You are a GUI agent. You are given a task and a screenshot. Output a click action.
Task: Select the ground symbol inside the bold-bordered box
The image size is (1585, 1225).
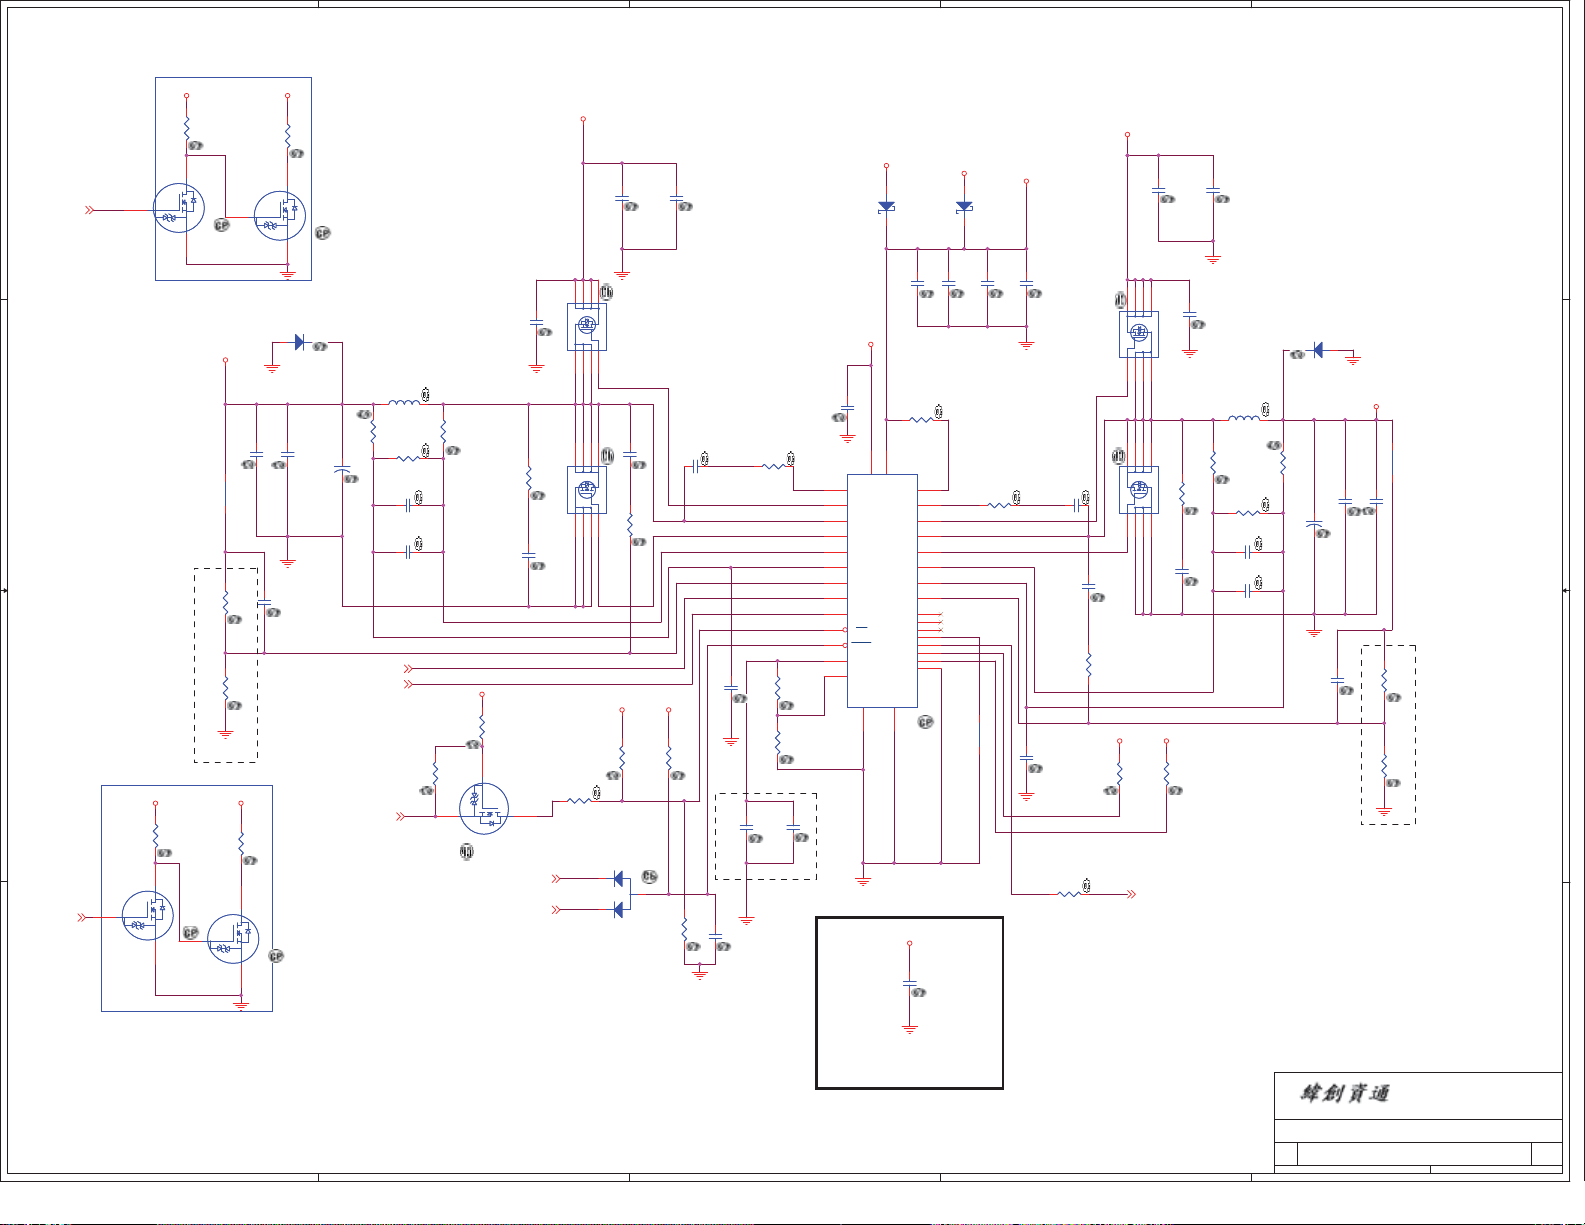[910, 1029]
